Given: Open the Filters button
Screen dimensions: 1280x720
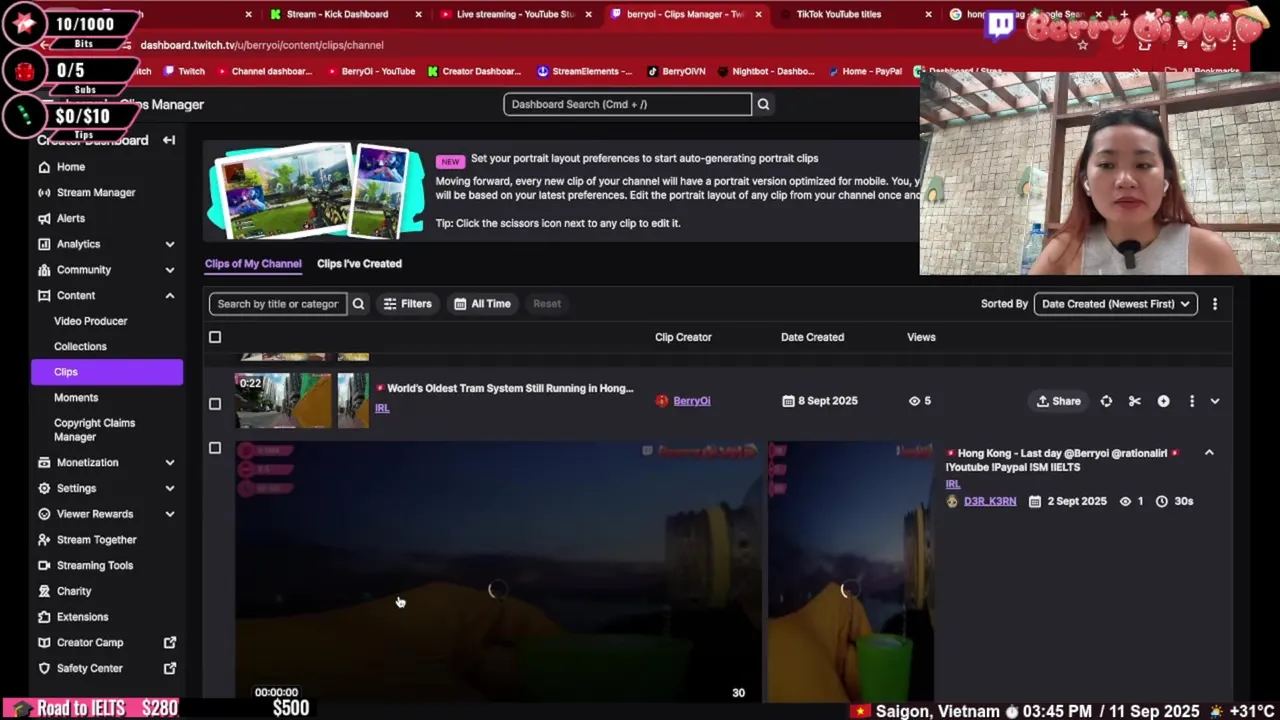Looking at the screenshot, I should [x=407, y=304].
